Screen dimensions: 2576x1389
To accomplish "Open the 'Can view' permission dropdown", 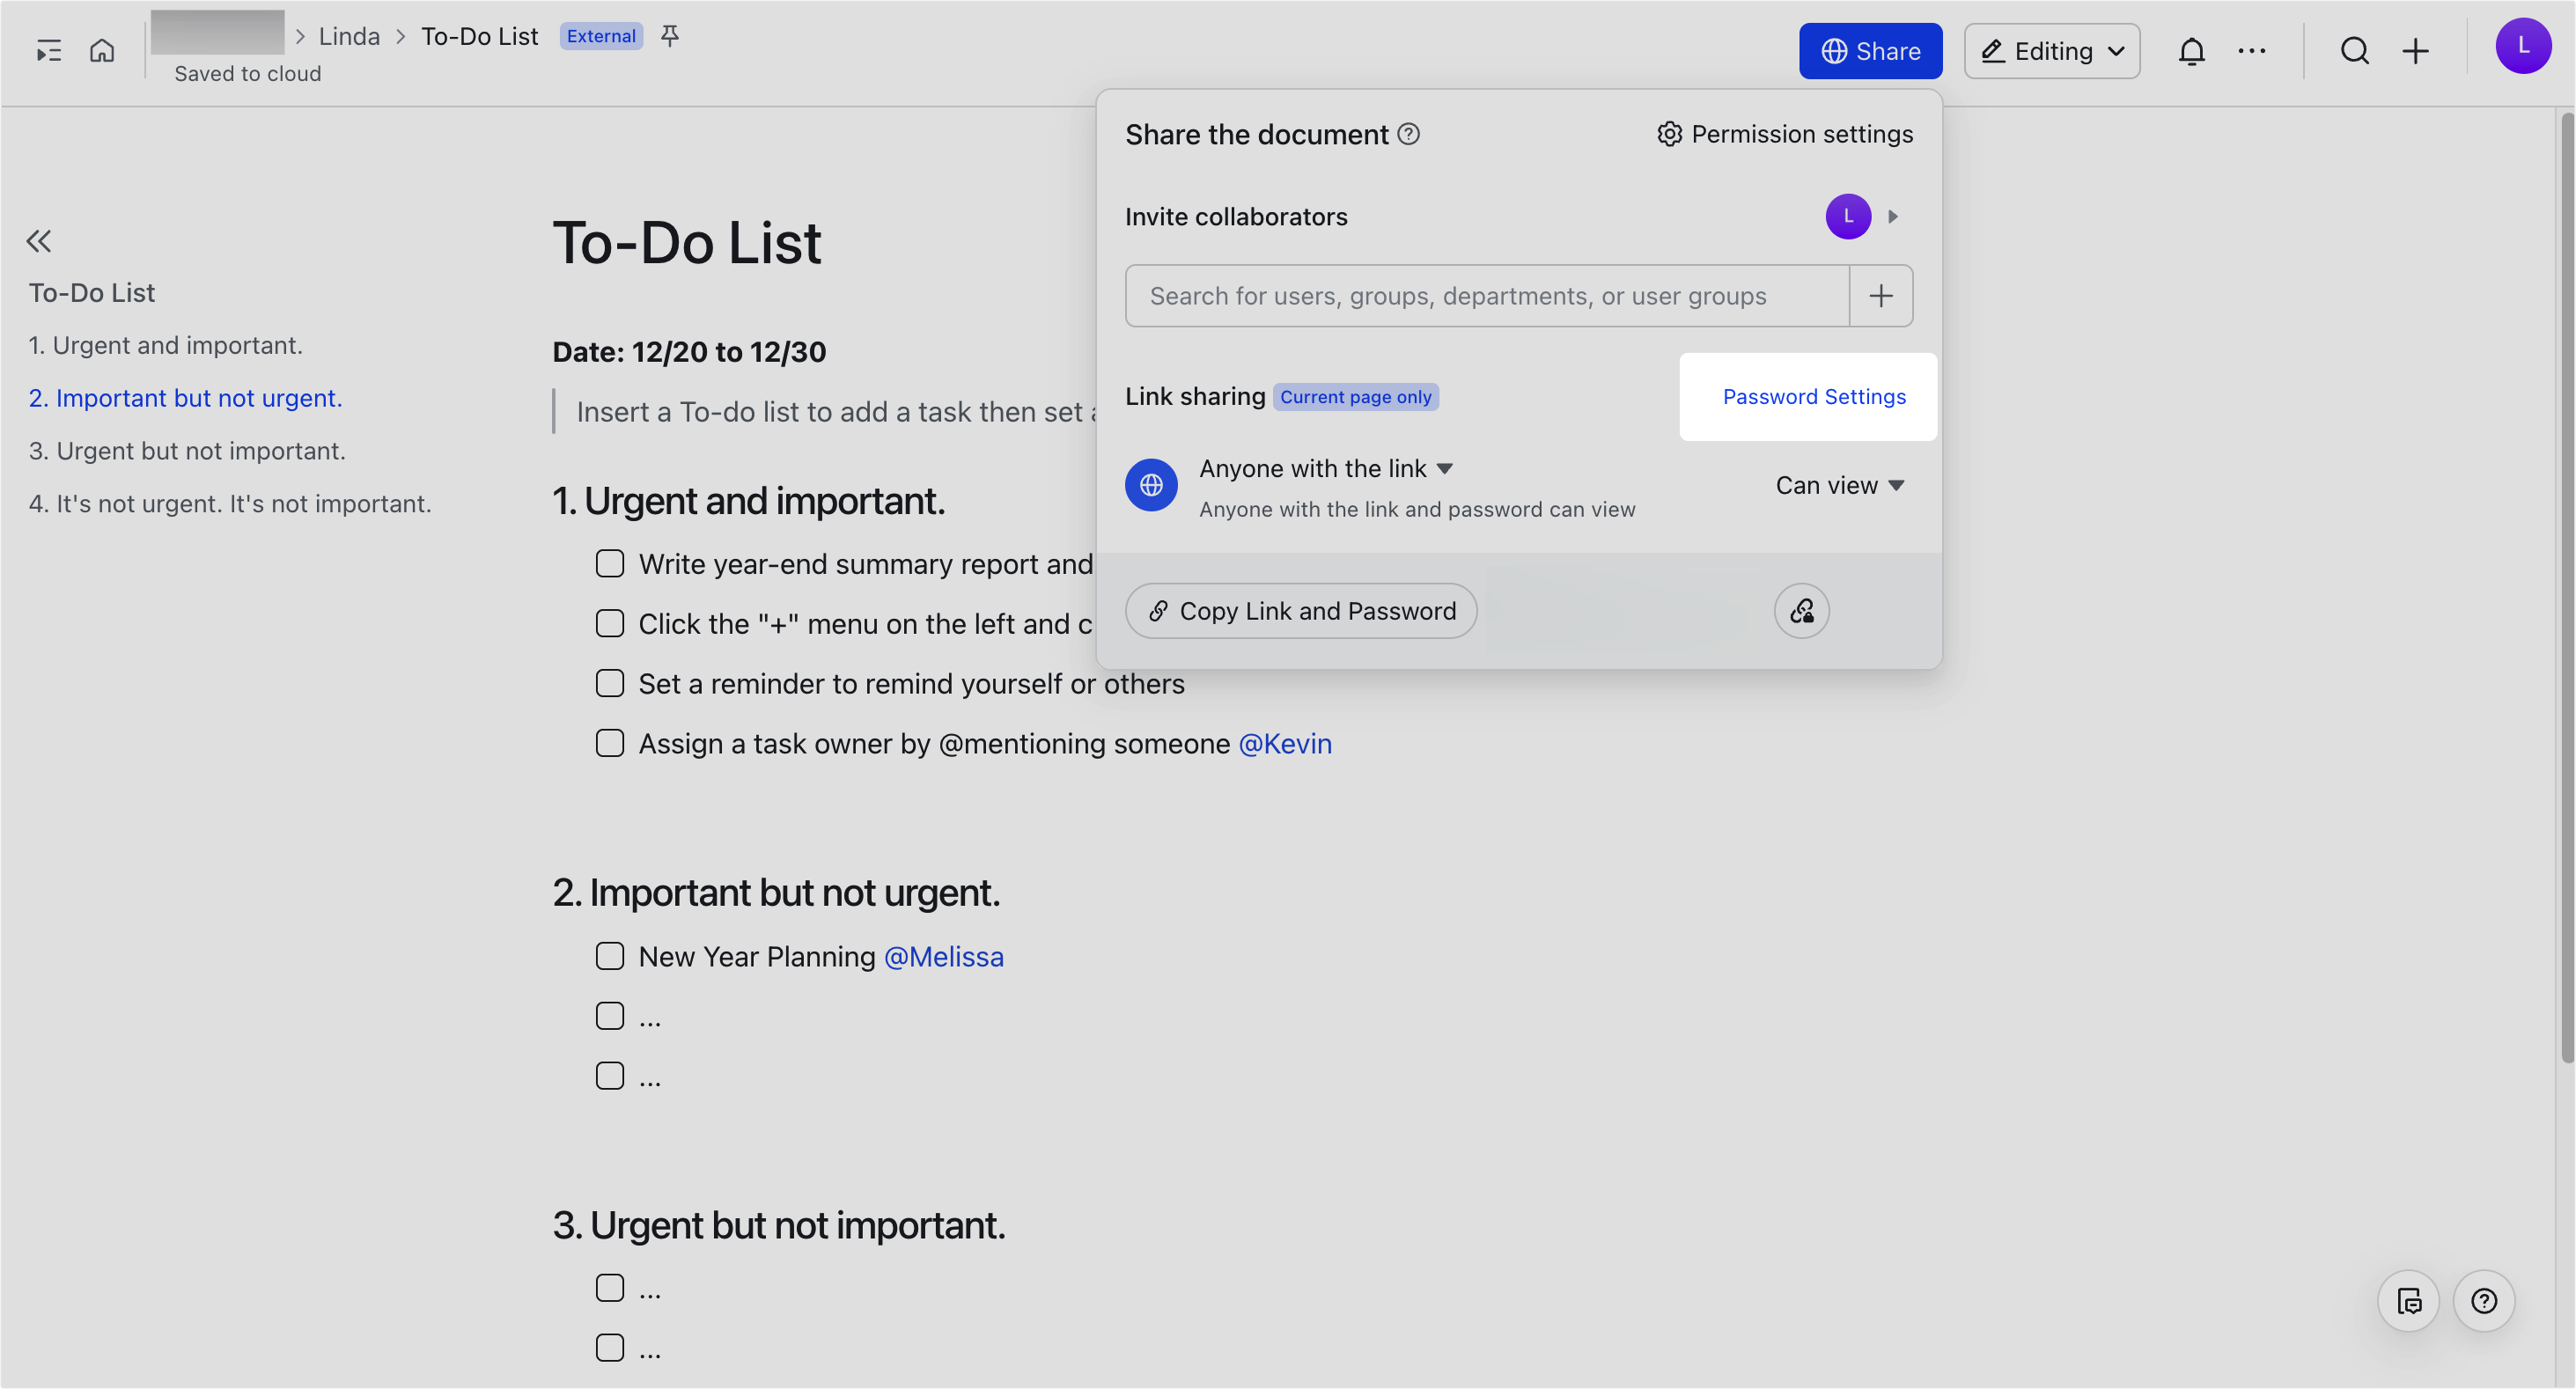I will coord(1840,486).
